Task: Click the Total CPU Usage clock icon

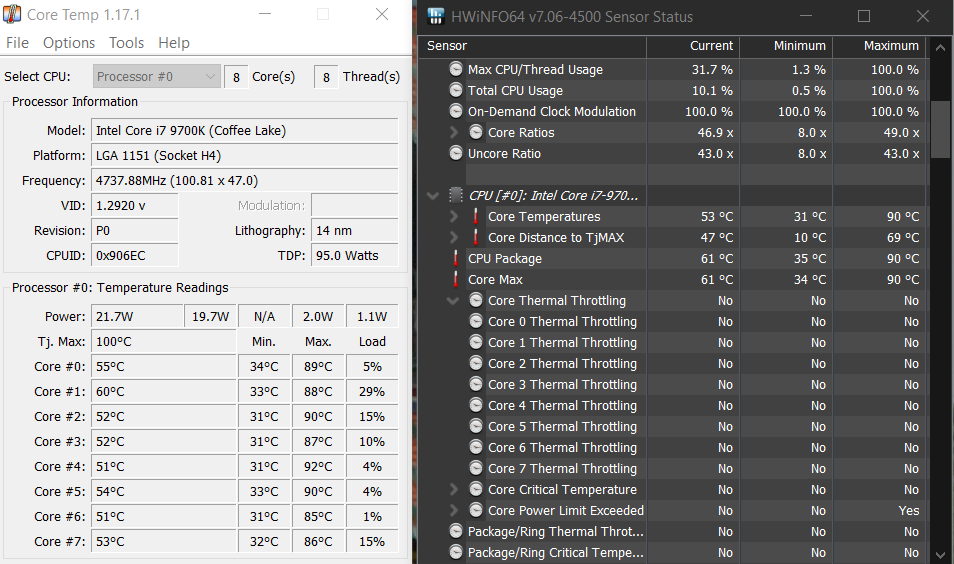Action: point(456,91)
